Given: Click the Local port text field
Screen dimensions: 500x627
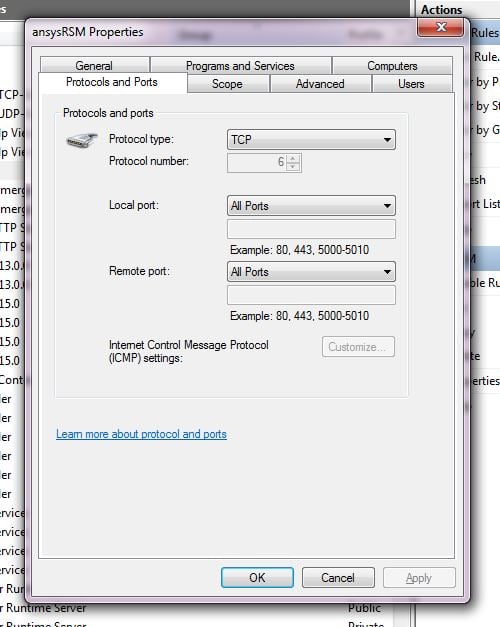Looking at the screenshot, I should (x=311, y=229).
